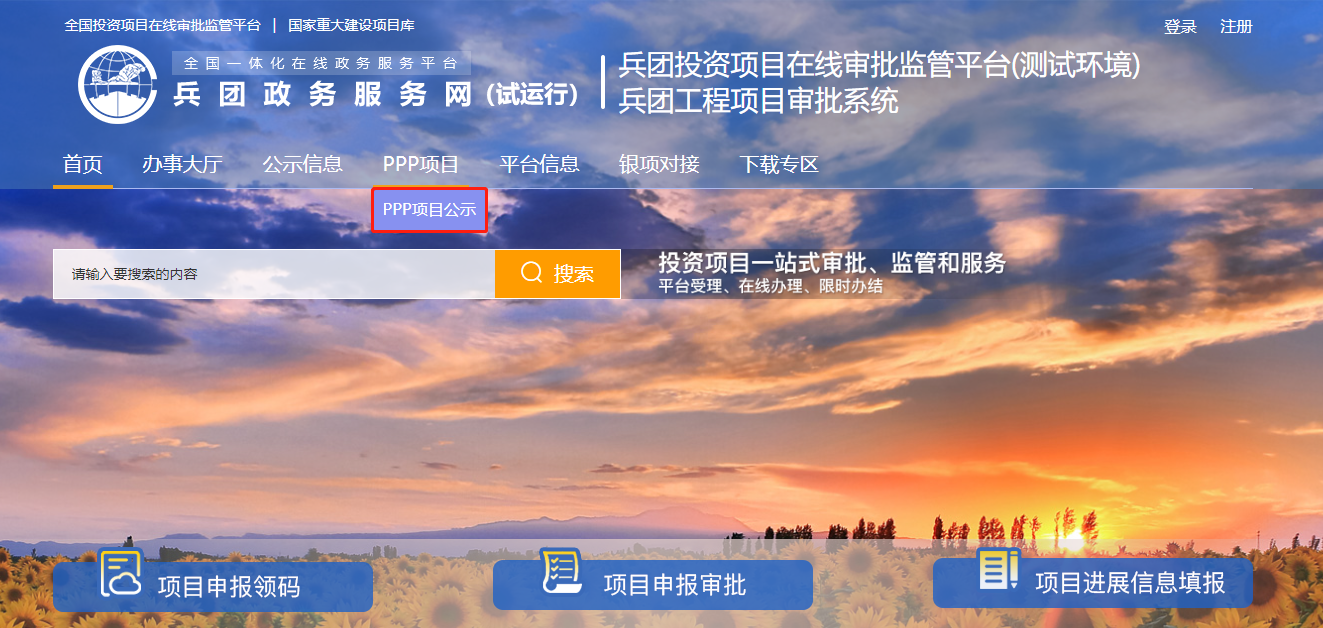The height and width of the screenshot is (628, 1323).
Task: Go to the 下载专区 menu item
Action: 779,165
